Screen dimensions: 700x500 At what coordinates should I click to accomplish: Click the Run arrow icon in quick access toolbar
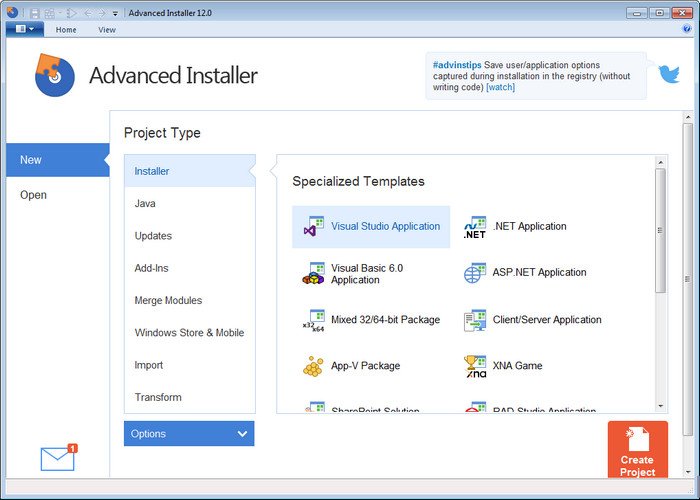coord(71,13)
